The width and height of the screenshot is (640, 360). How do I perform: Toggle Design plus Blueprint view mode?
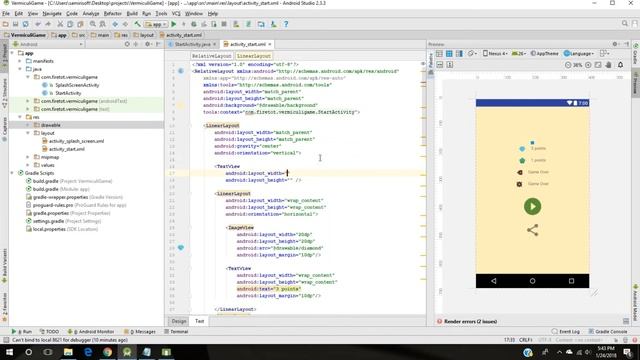pos(459,54)
